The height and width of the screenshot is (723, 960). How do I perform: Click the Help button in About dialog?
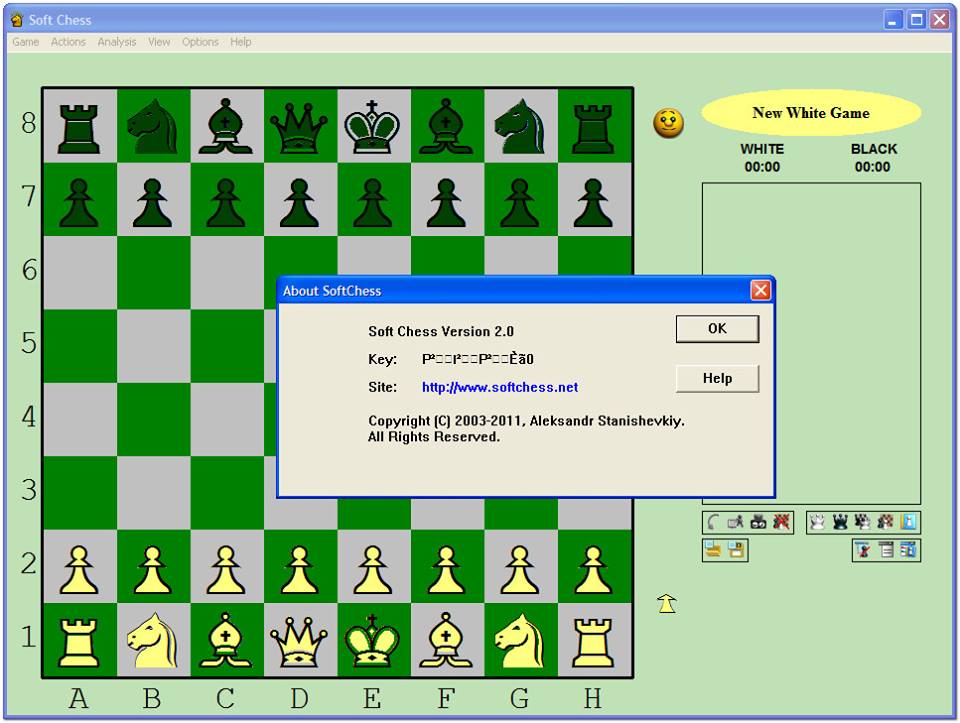pyautogui.click(x=717, y=378)
